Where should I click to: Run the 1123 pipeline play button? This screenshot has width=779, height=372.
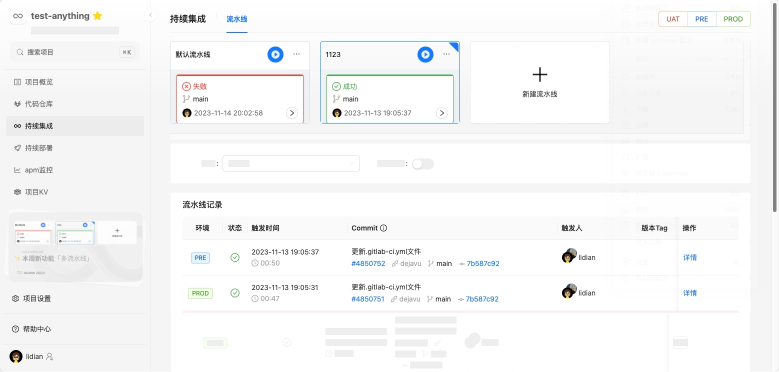(x=425, y=54)
